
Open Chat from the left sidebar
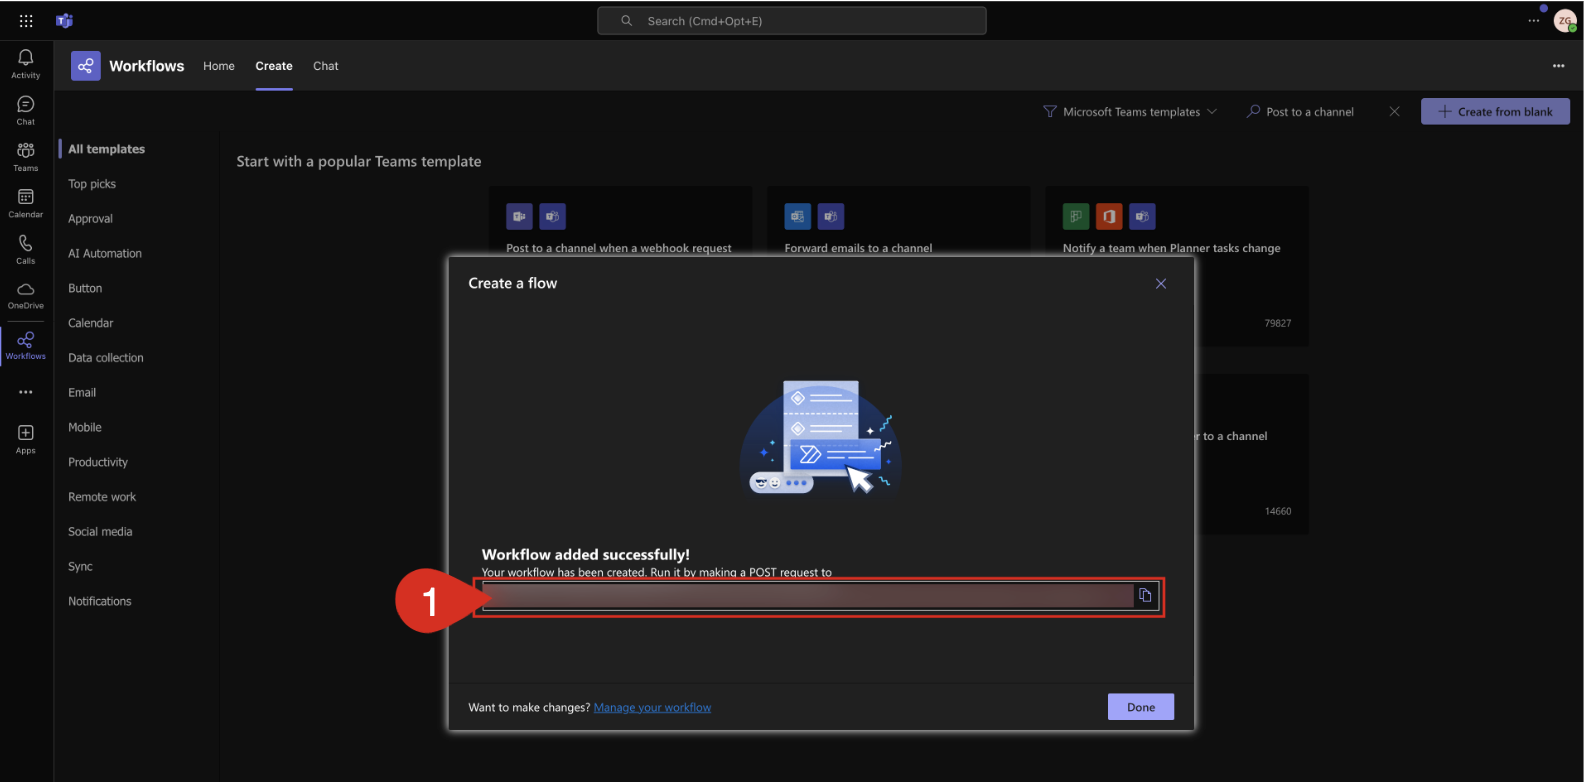tap(26, 110)
